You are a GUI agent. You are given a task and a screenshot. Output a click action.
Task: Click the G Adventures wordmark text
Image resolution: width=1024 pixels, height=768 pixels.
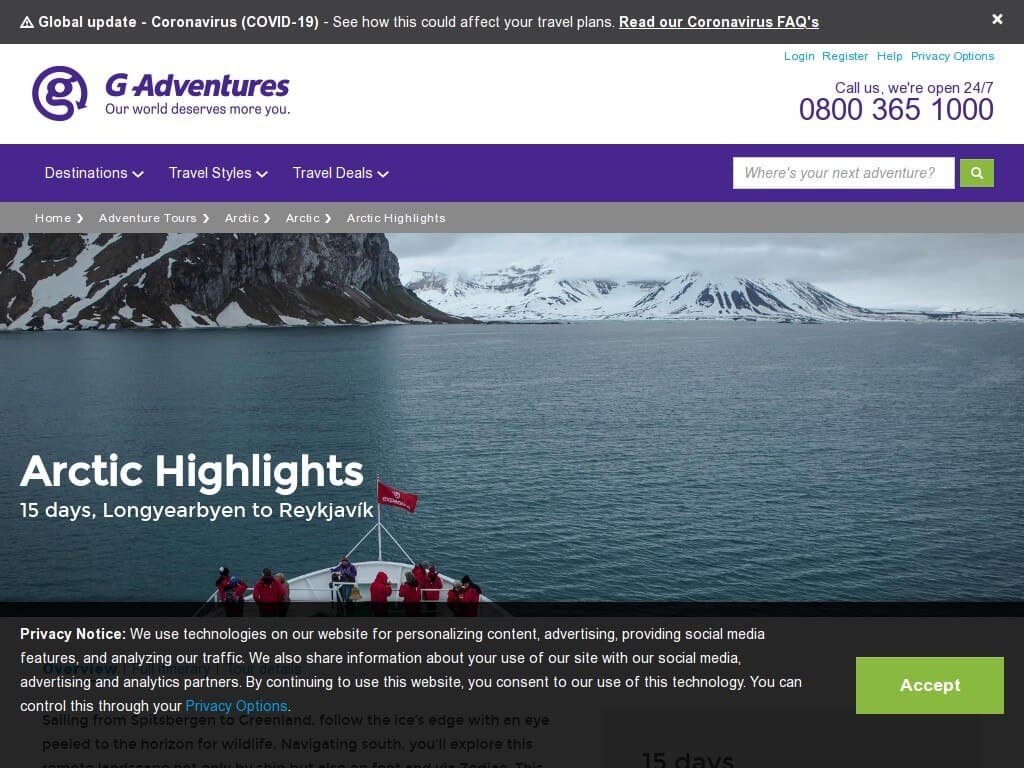(x=197, y=86)
